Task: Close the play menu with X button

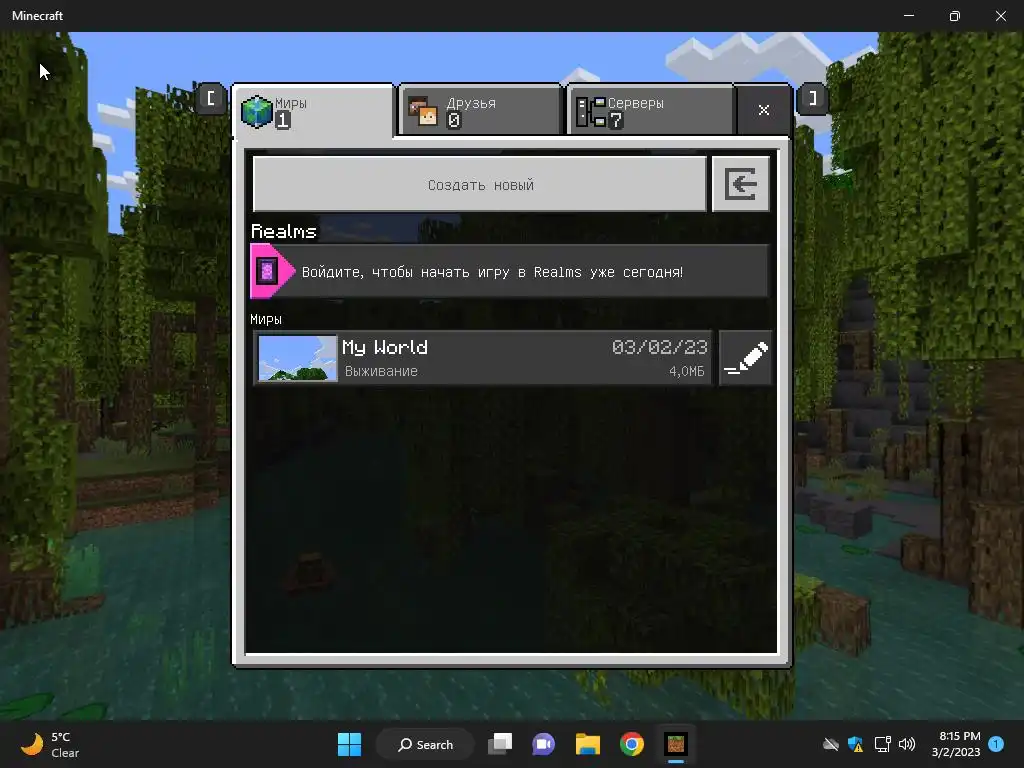Action: pyautogui.click(x=763, y=110)
